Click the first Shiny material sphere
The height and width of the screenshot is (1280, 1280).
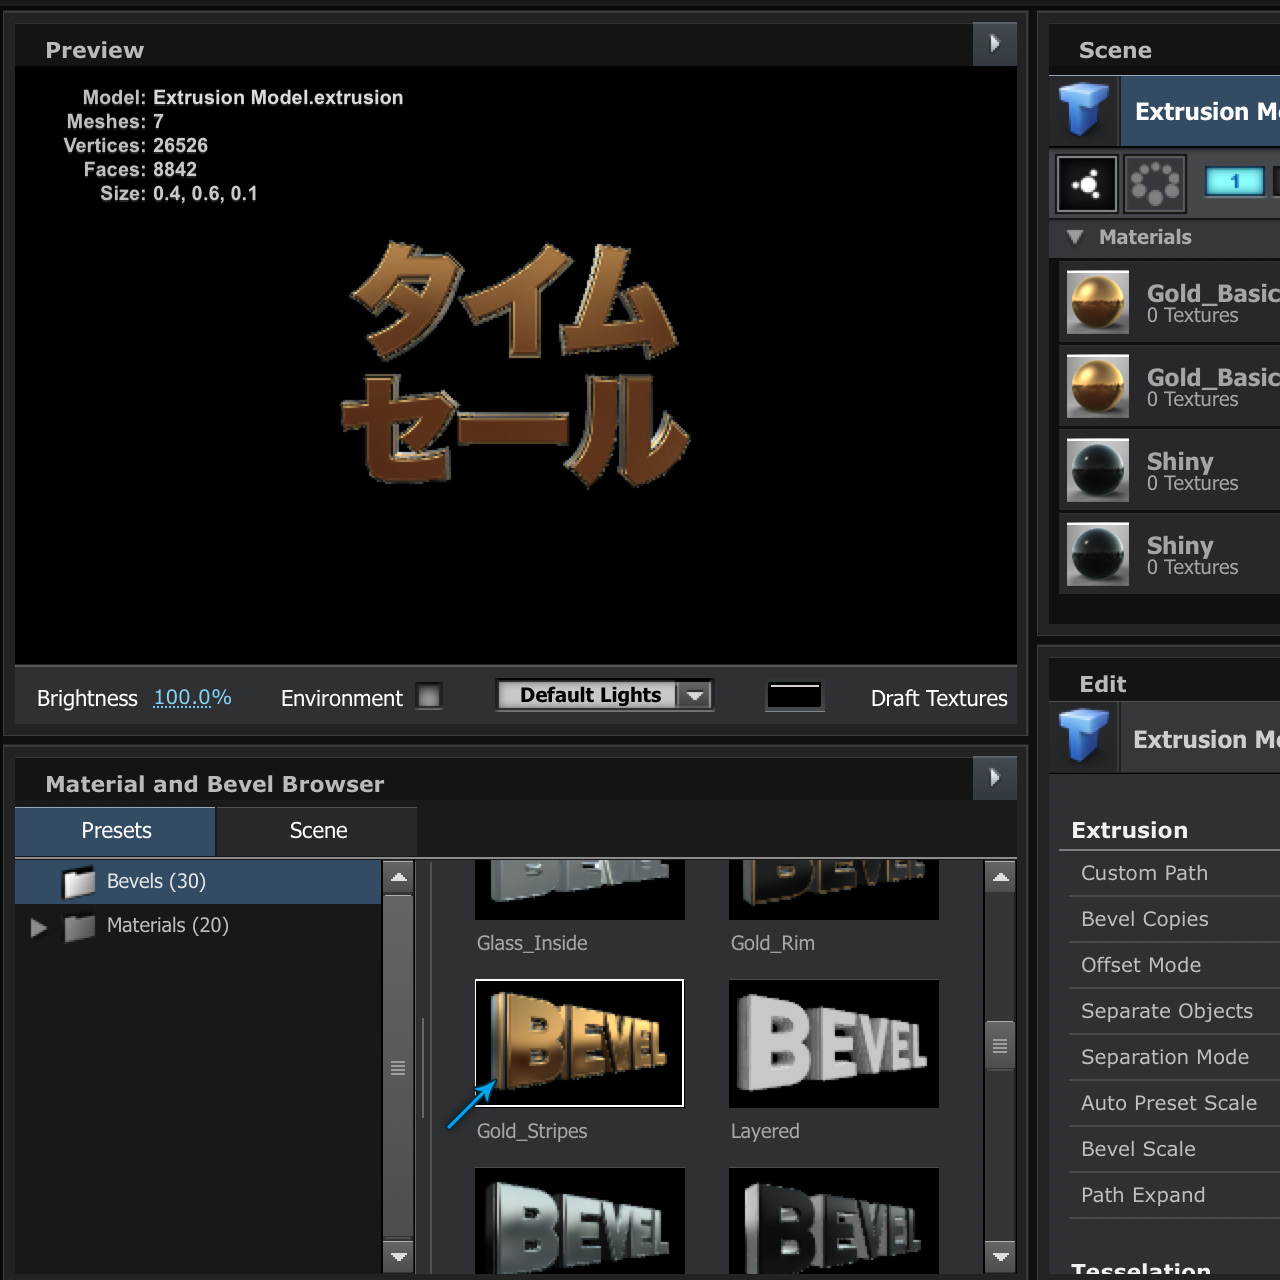click(1098, 469)
